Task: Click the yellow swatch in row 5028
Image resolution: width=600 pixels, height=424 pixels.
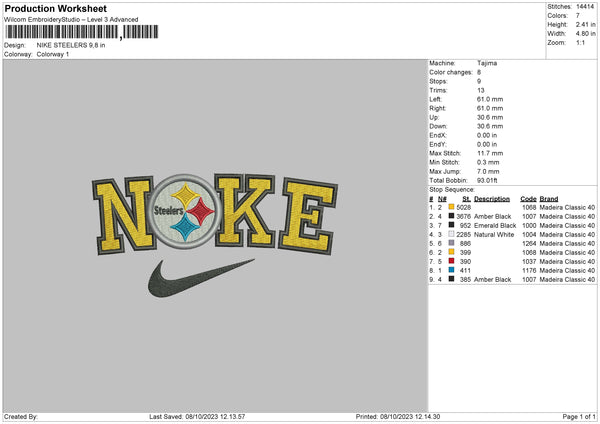Action: tap(451, 207)
